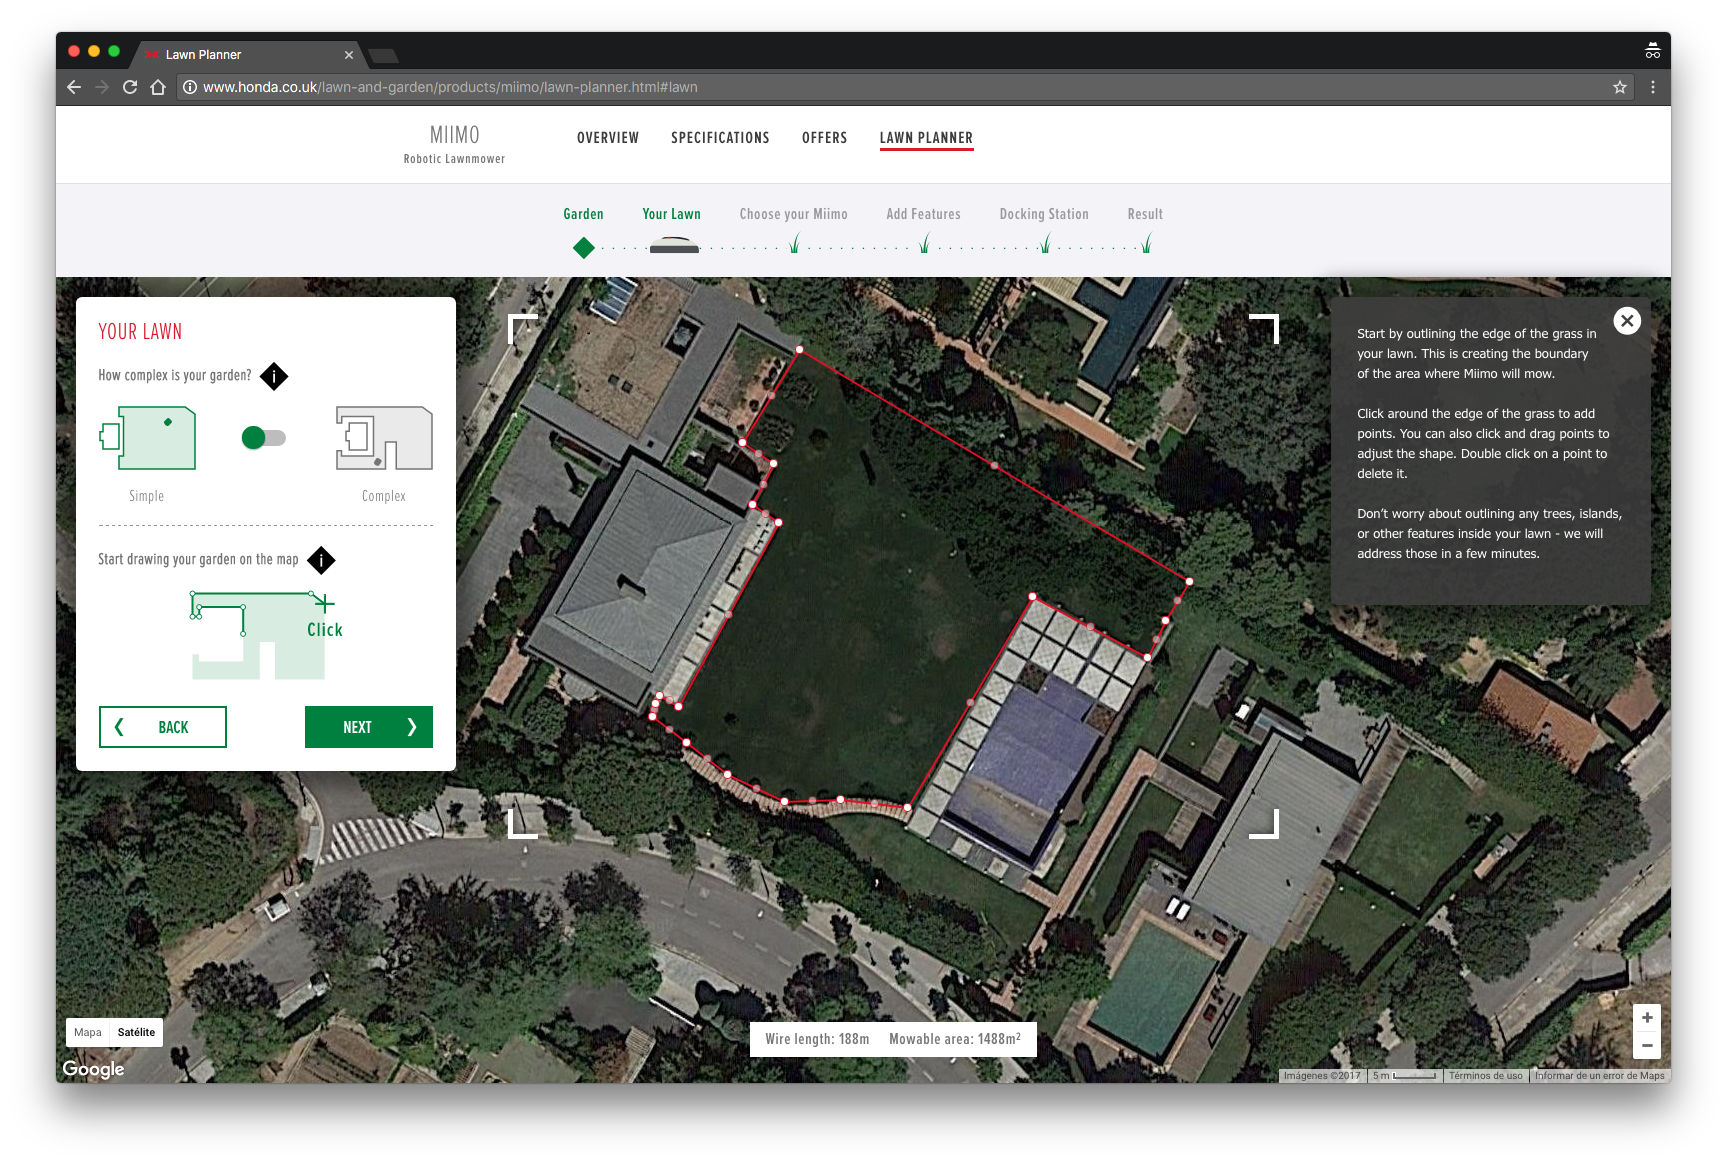Open the Offers tab

824,138
